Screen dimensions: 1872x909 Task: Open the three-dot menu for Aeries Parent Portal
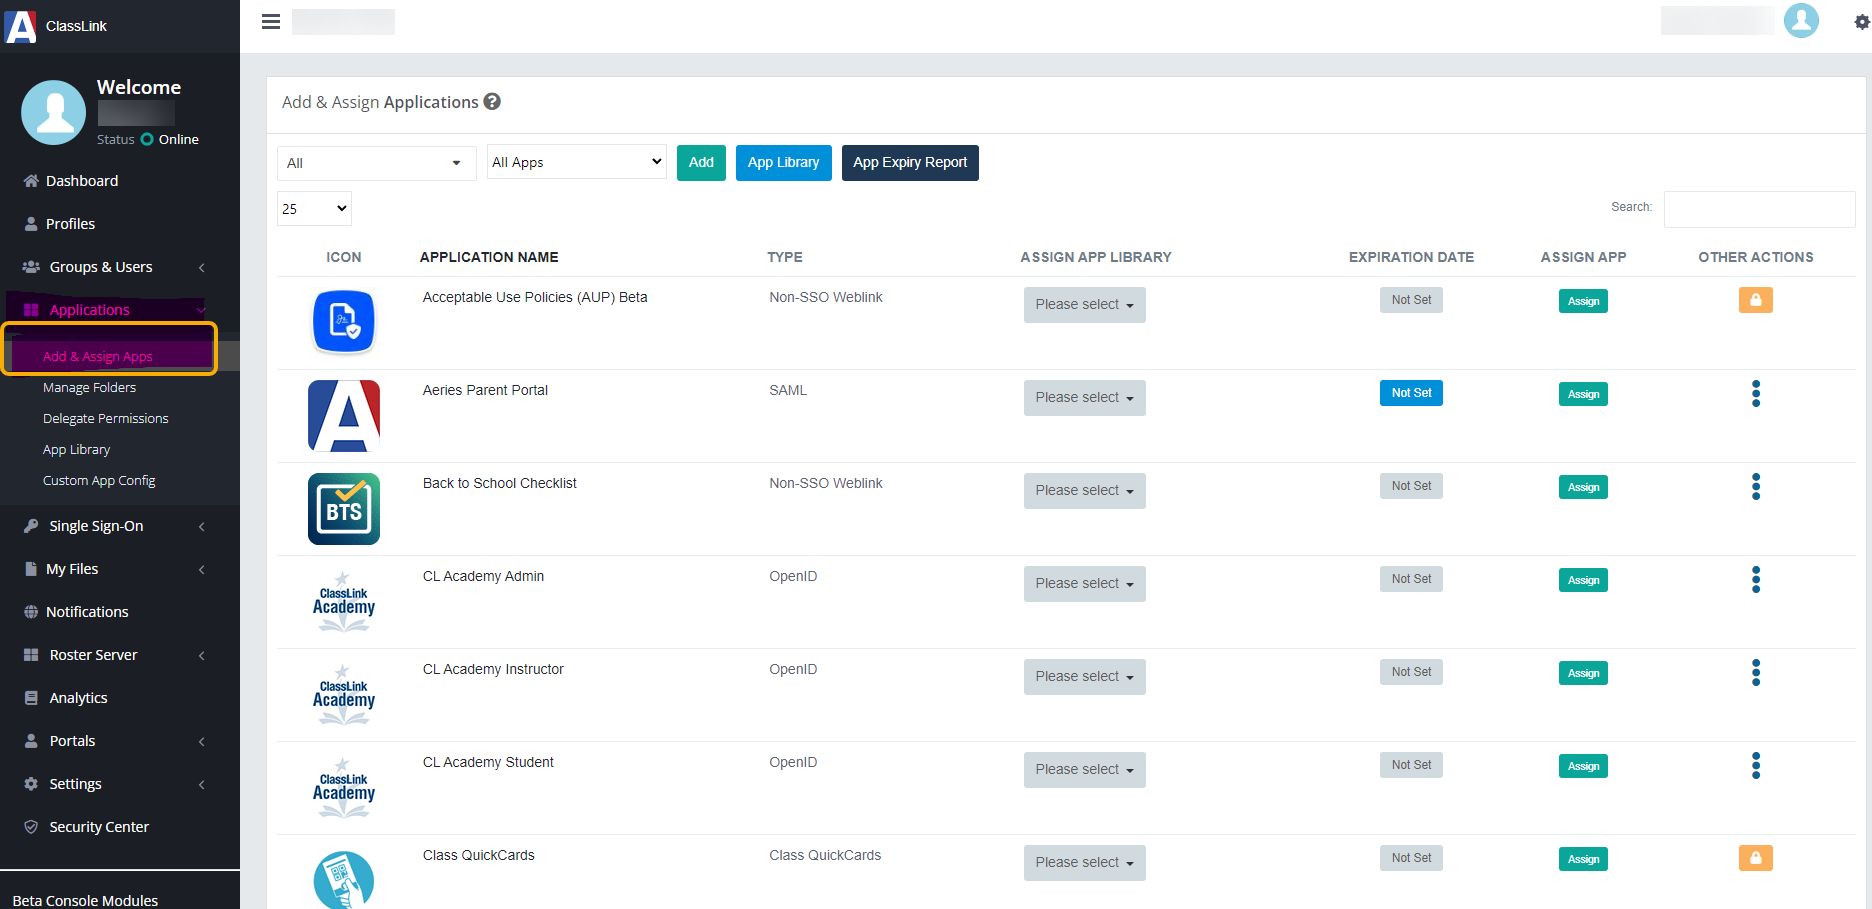(x=1756, y=394)
